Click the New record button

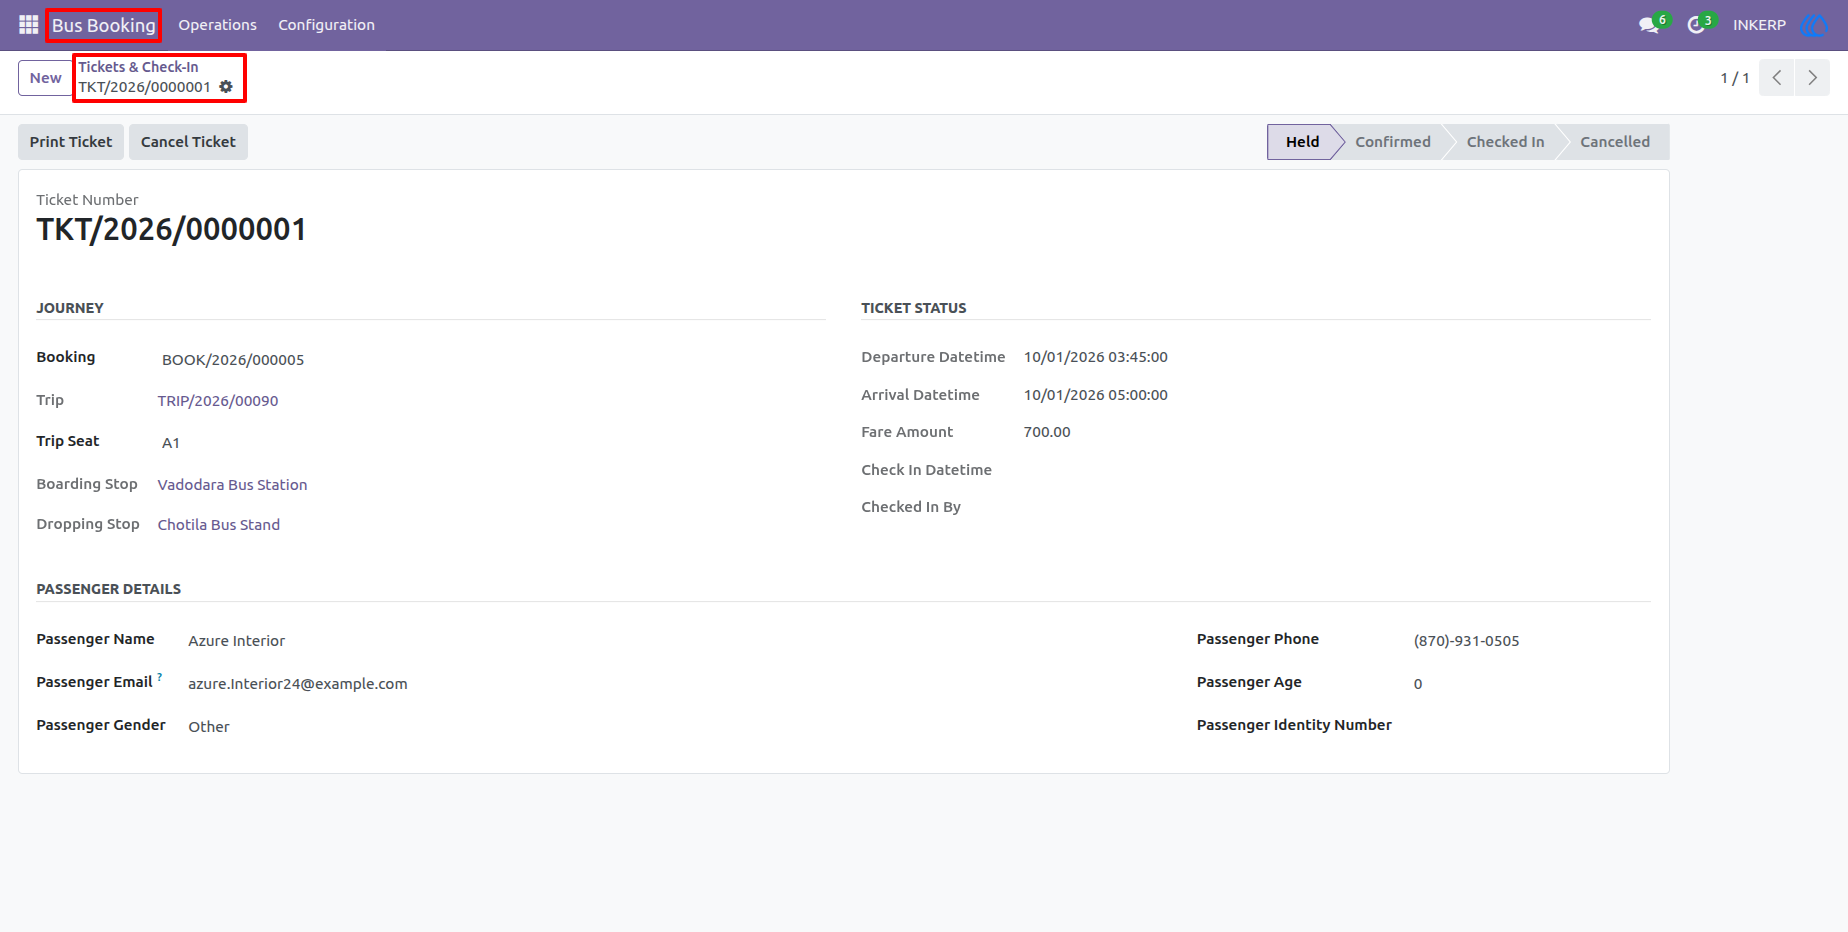[45, 78]
